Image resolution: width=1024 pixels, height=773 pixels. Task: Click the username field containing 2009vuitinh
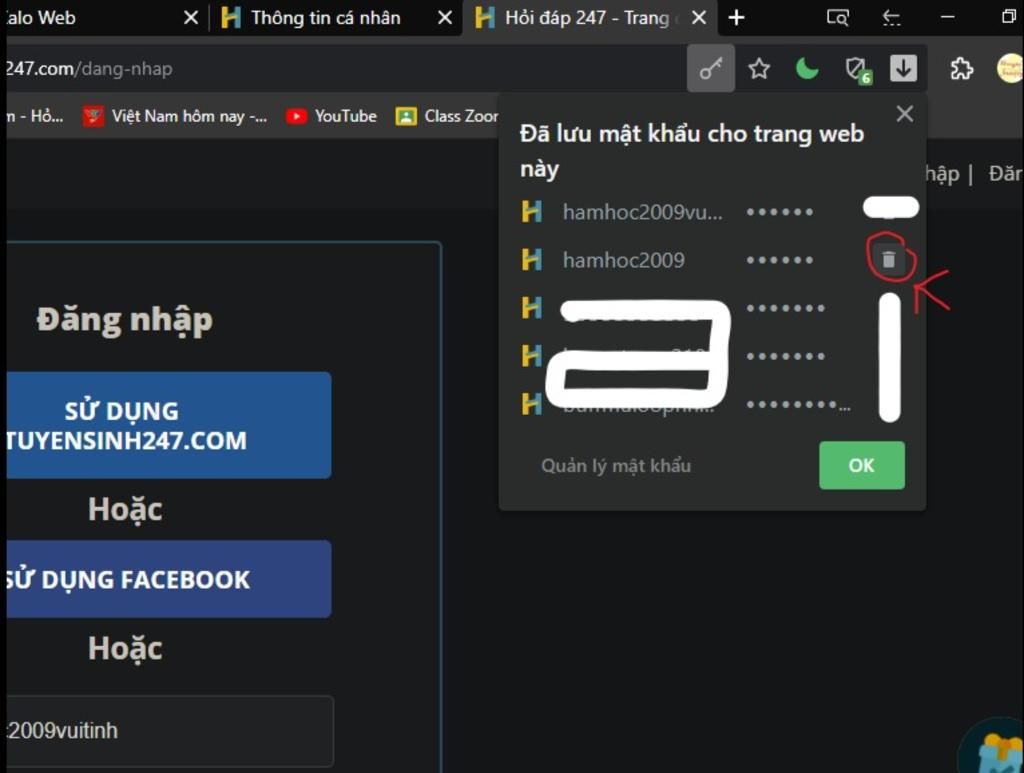[170, 731]
